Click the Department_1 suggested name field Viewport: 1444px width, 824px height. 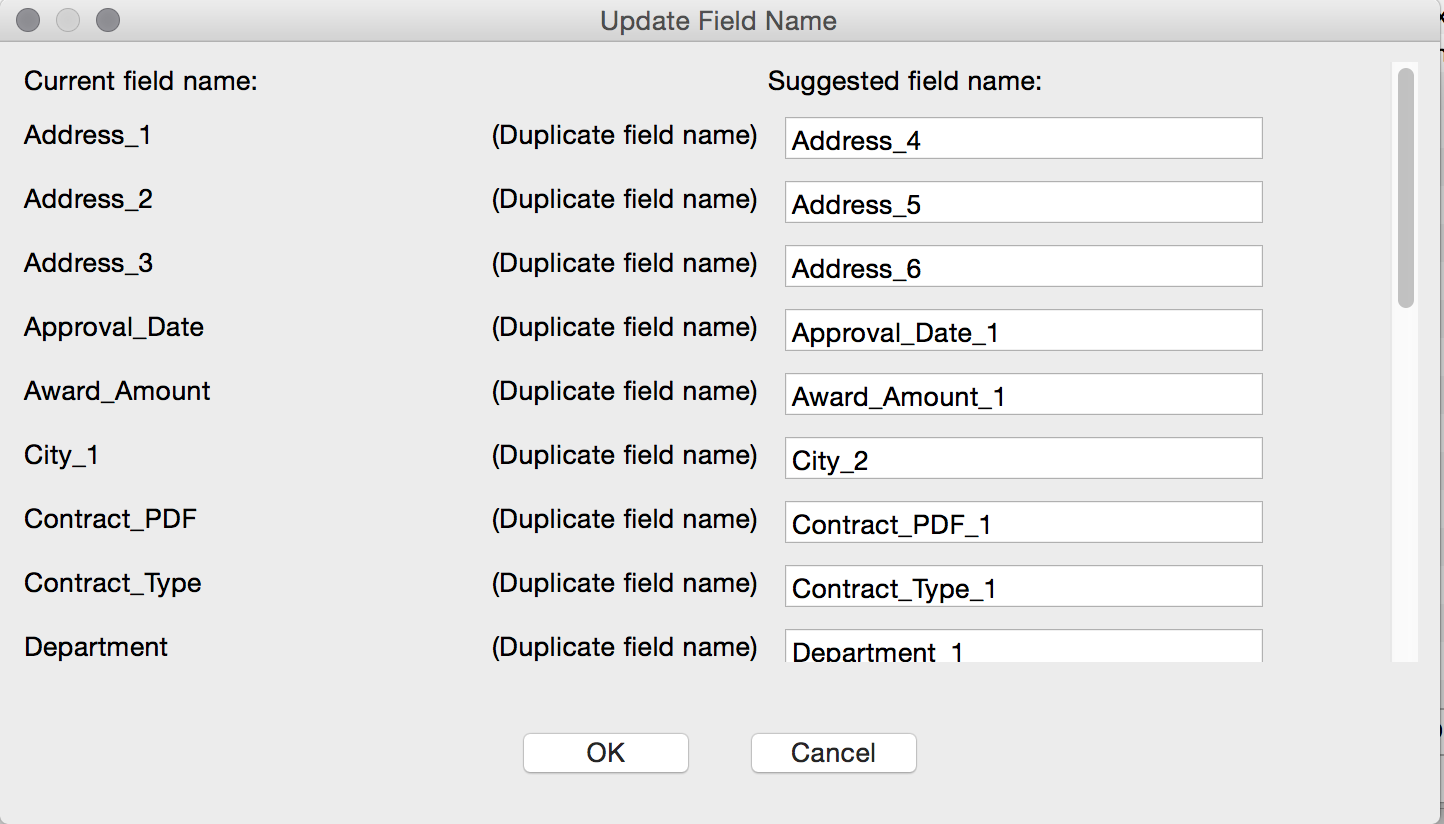coord(1022,650)
